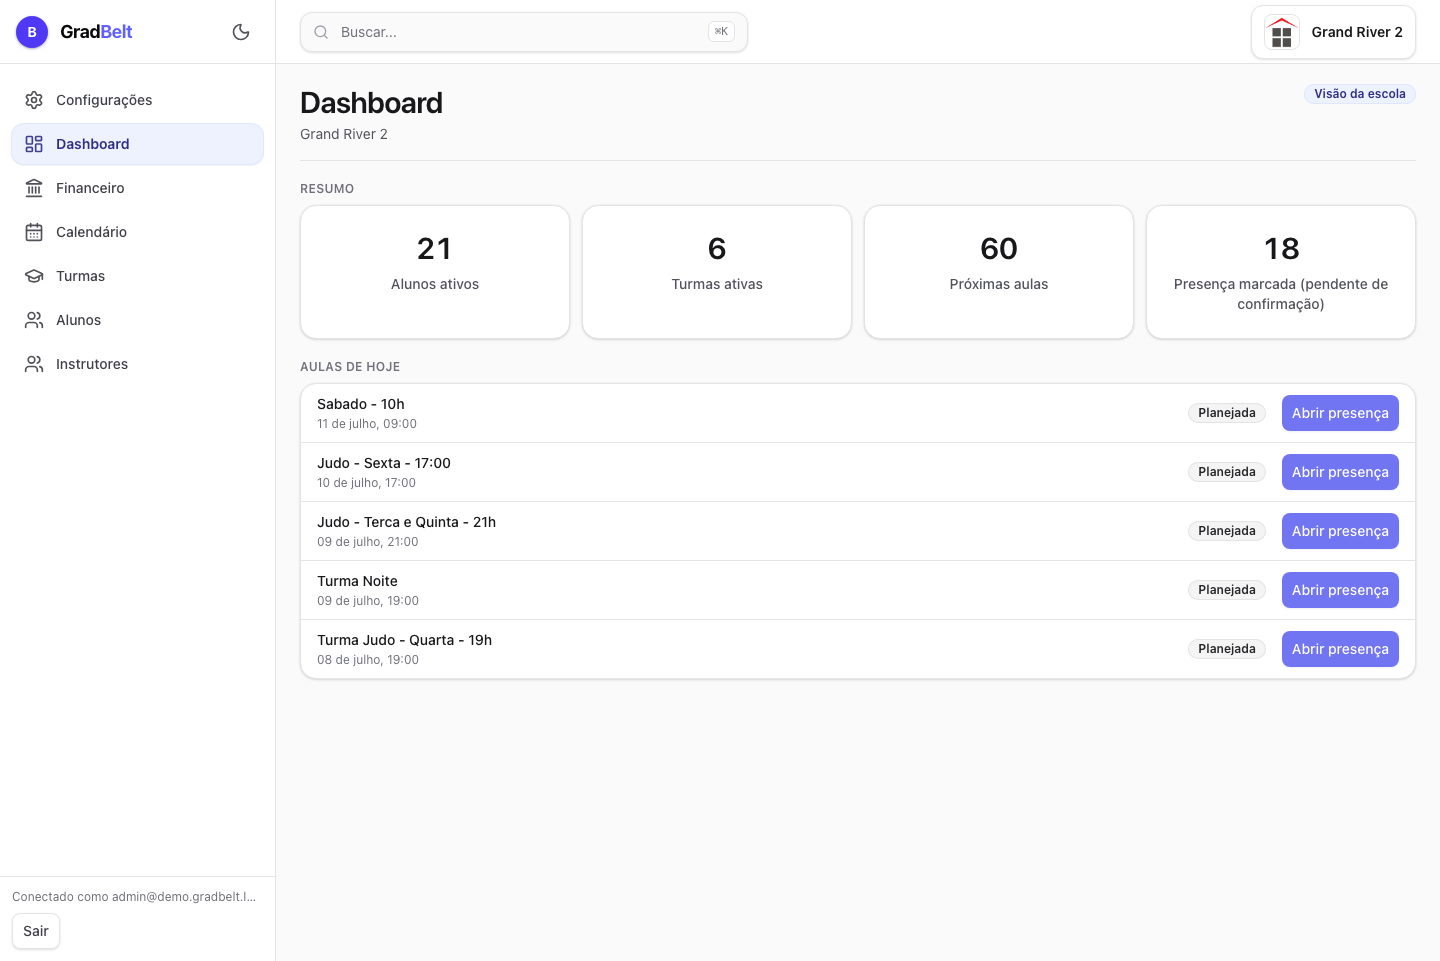Select Dashboard in the sidebar
Viewport: 1440px width, 961px height.
tap(137, 144)
